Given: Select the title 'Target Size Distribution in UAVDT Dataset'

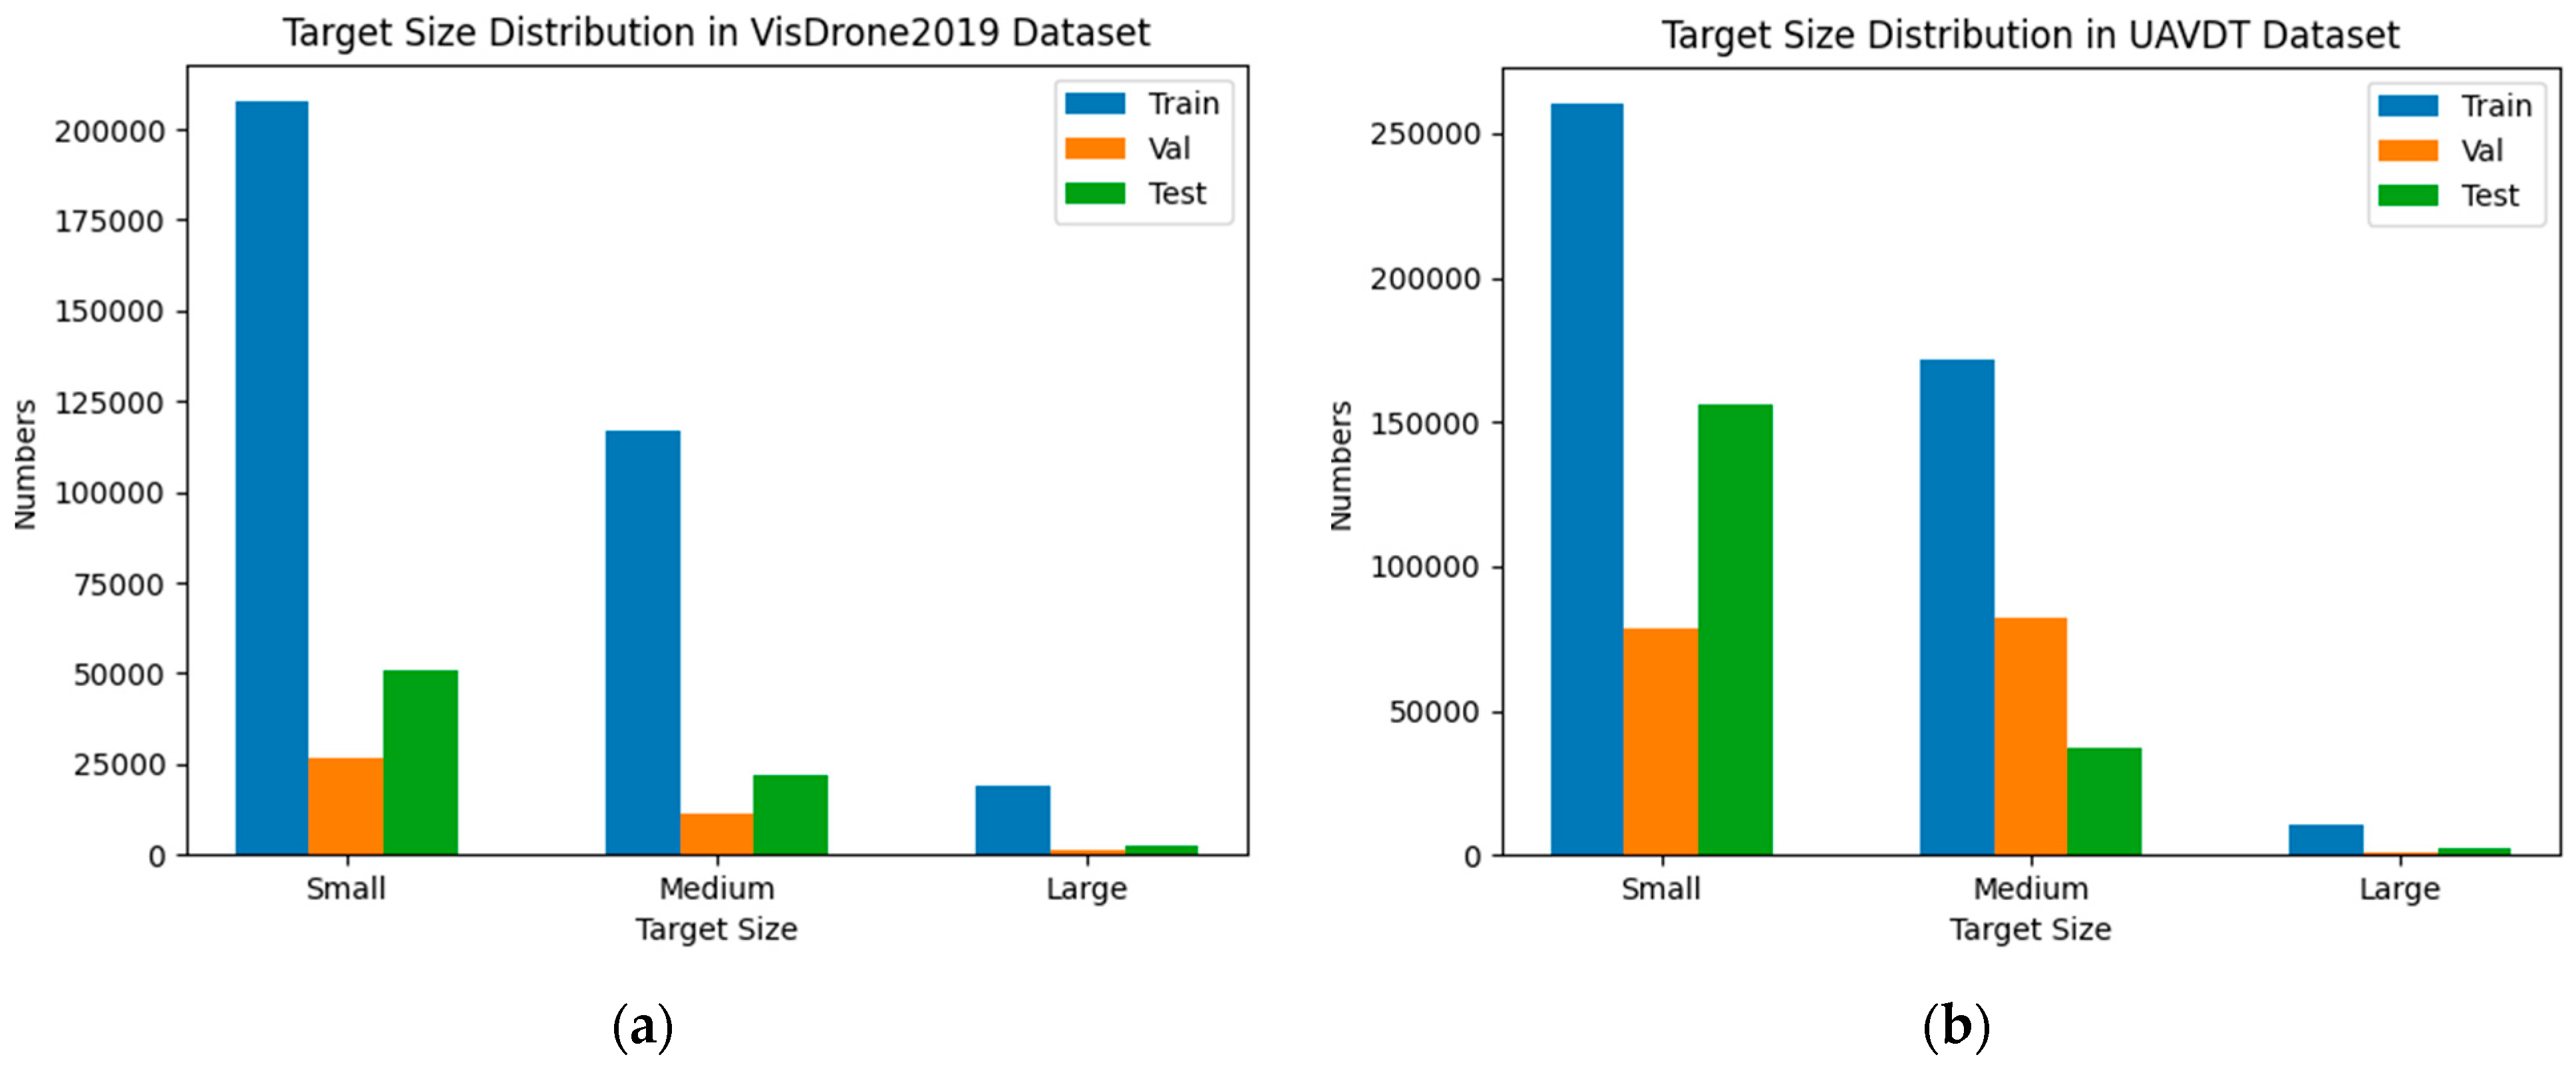Looking at the screenshot, I should point(2030,35).
